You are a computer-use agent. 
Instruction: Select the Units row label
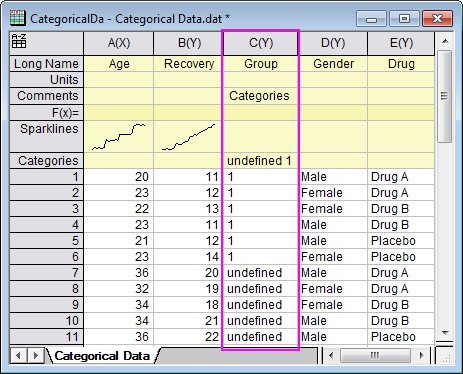coord(46,80)
